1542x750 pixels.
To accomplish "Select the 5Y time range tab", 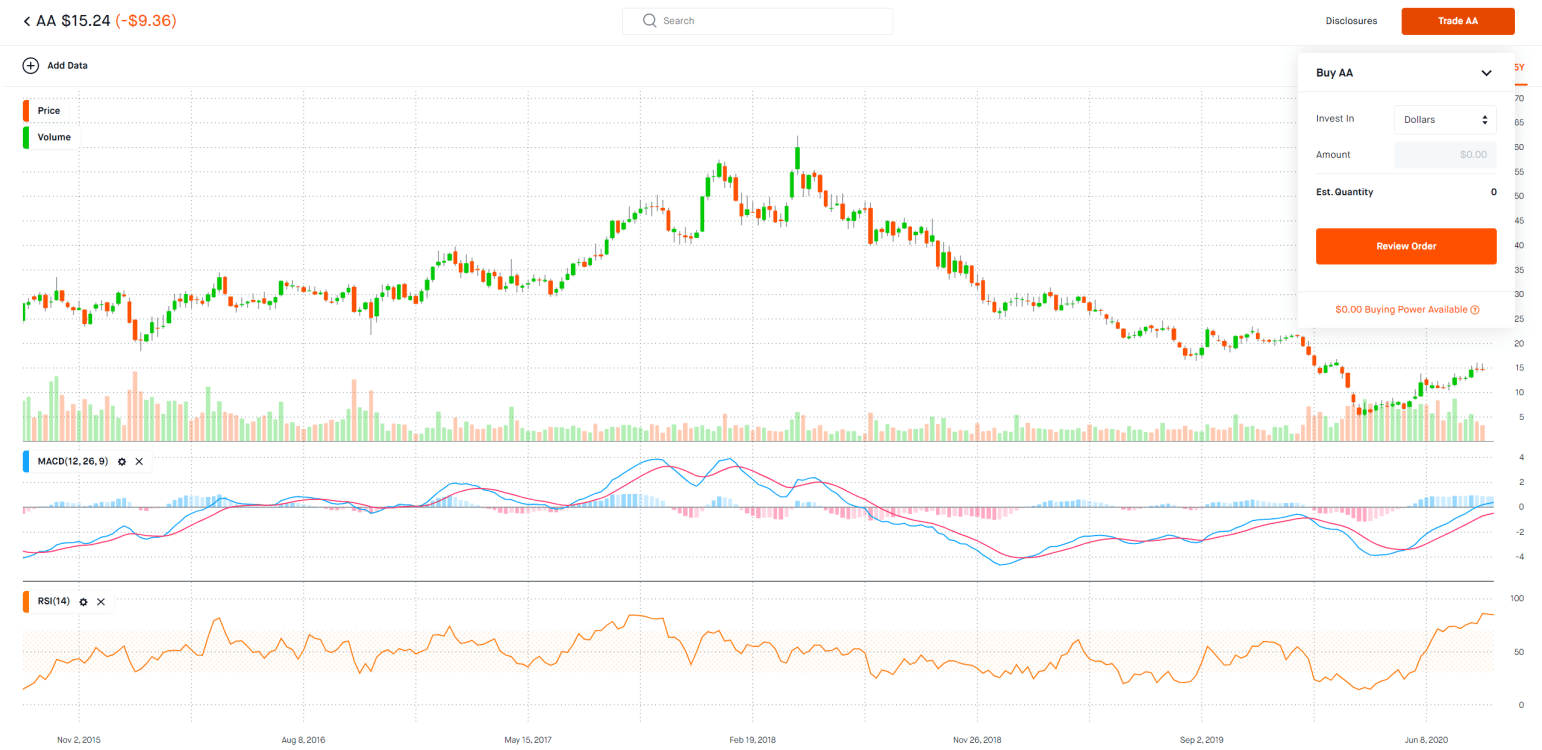I will 1518,67.
